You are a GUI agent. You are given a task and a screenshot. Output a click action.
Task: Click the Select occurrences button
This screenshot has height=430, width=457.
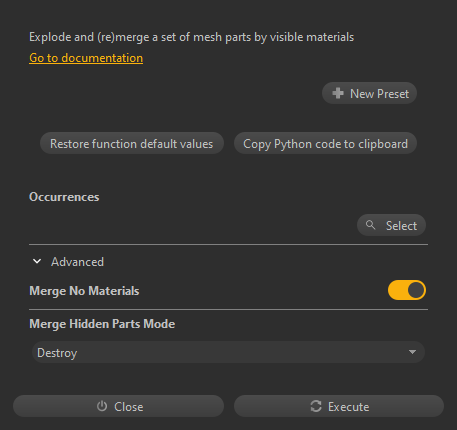391,225
